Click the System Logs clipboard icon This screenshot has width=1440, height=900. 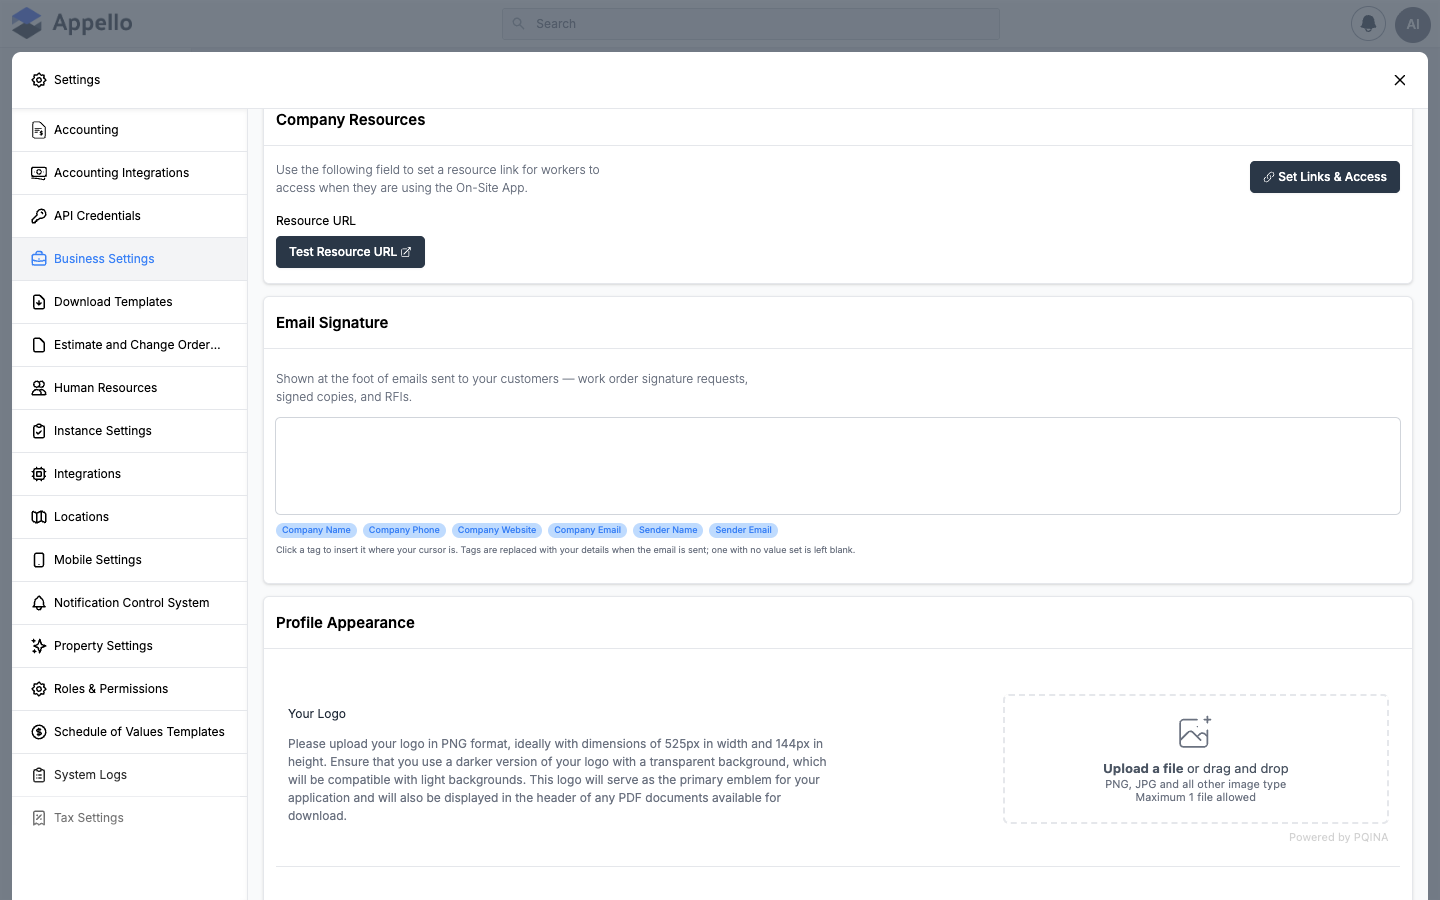click(x=39, y=775)
